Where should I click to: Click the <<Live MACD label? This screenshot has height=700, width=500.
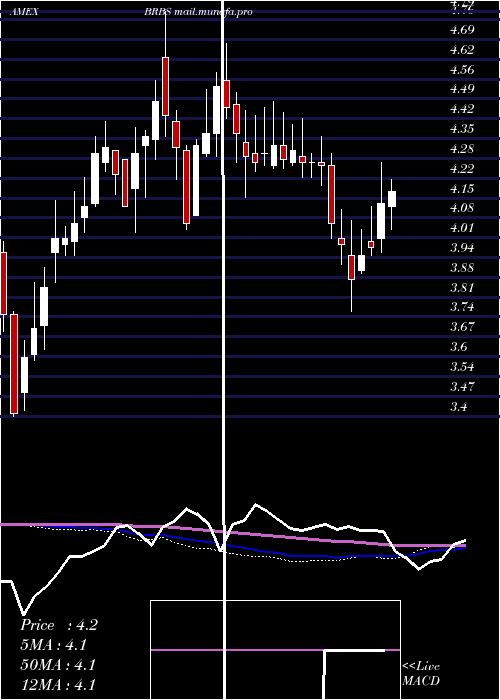tap(421, 673)
